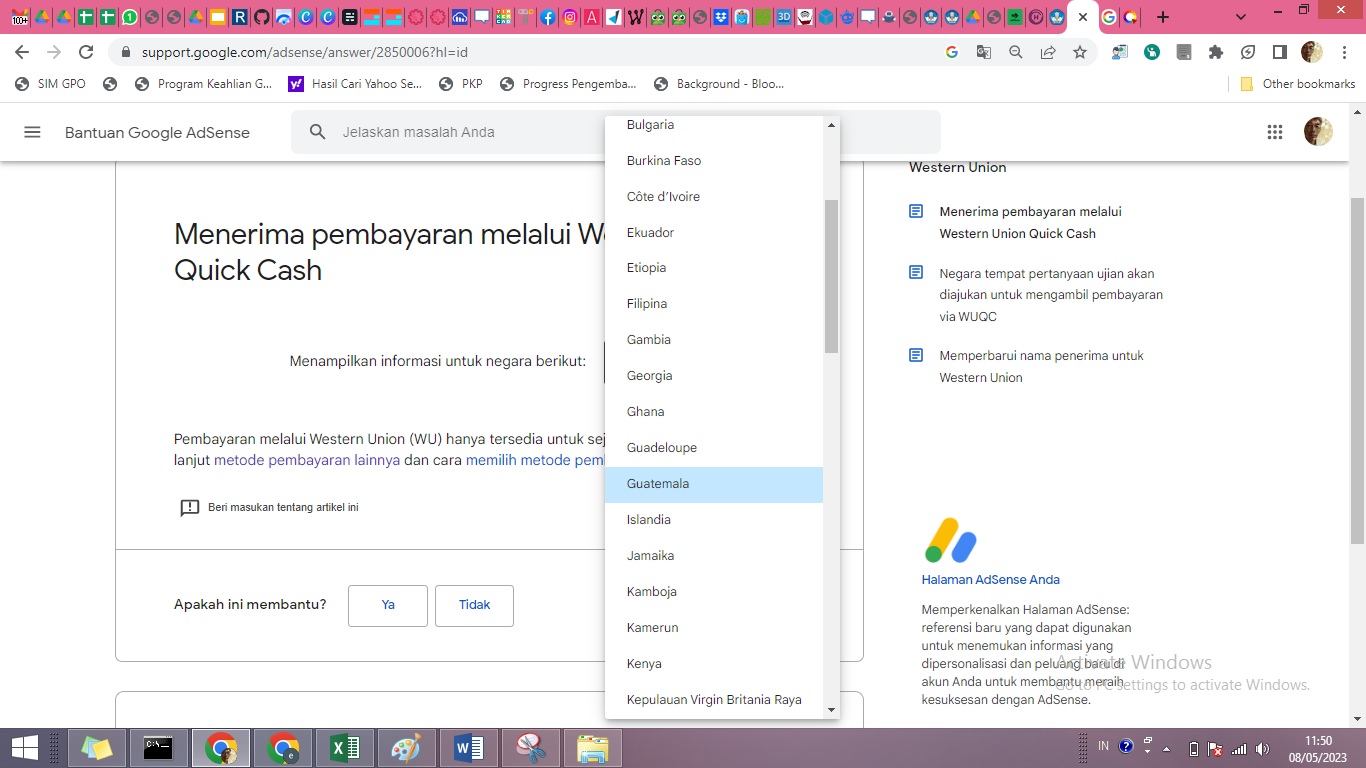1366x768 pixels.
Task: Open the Windows Start button
Action: pyautogui.click(x=24, y=748)
